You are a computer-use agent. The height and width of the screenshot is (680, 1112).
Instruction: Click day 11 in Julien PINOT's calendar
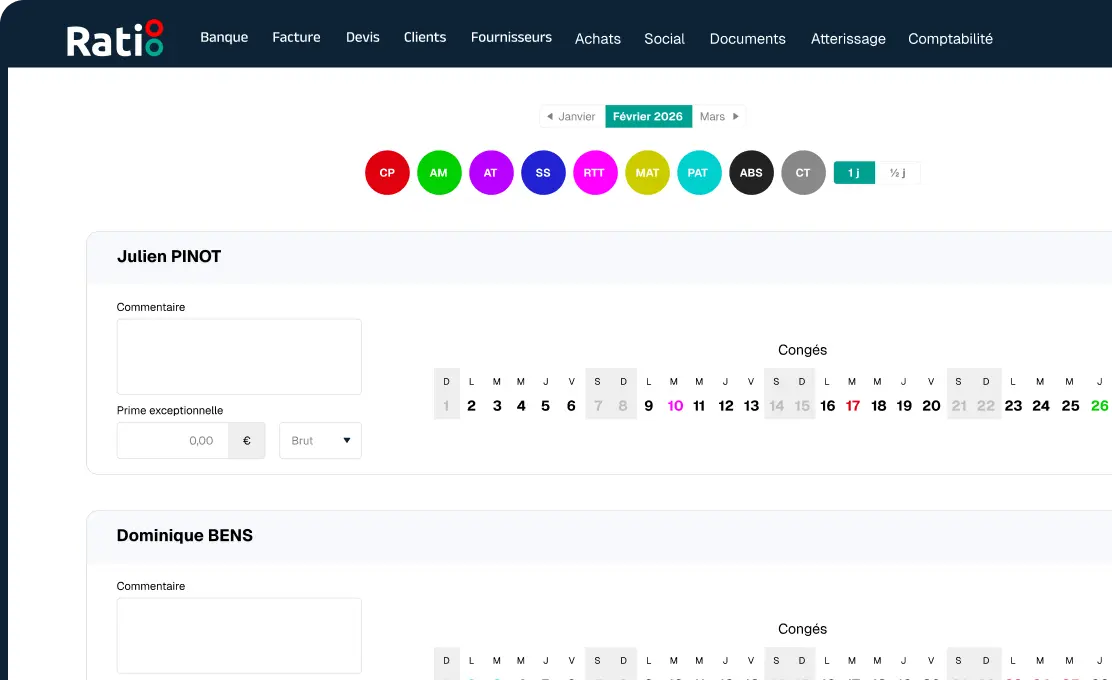(x=699, y=406)
